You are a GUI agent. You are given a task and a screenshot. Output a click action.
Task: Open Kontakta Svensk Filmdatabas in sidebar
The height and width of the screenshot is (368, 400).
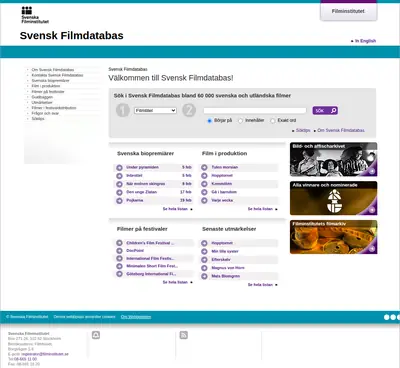click(57, 75)
